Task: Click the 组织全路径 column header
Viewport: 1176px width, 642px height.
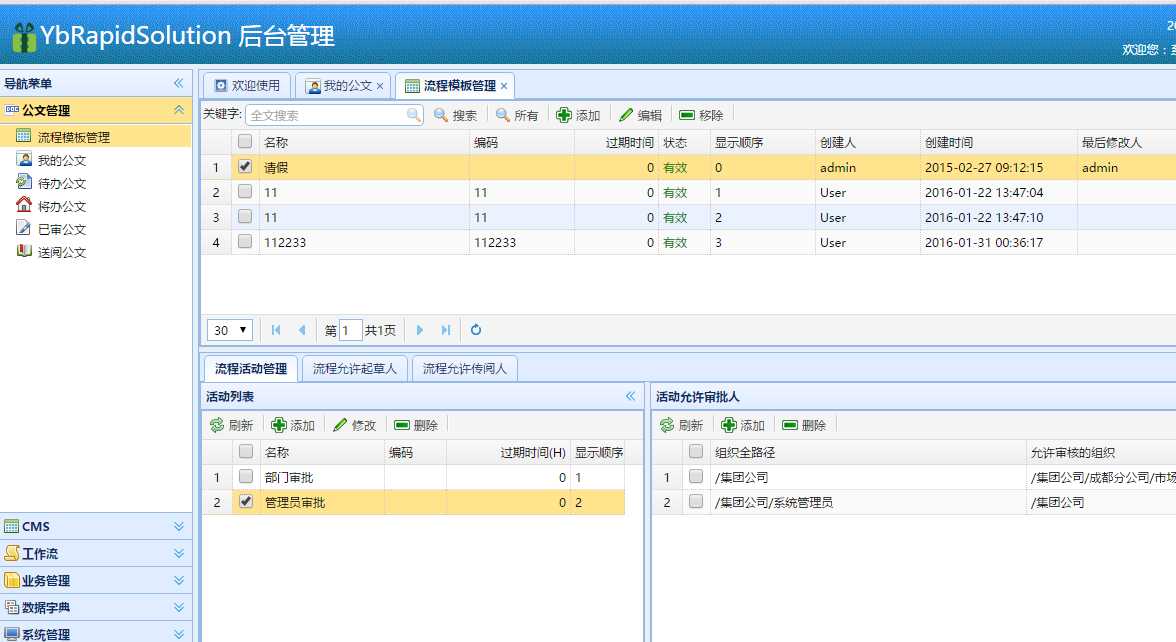Action: (x=868, y=452)
